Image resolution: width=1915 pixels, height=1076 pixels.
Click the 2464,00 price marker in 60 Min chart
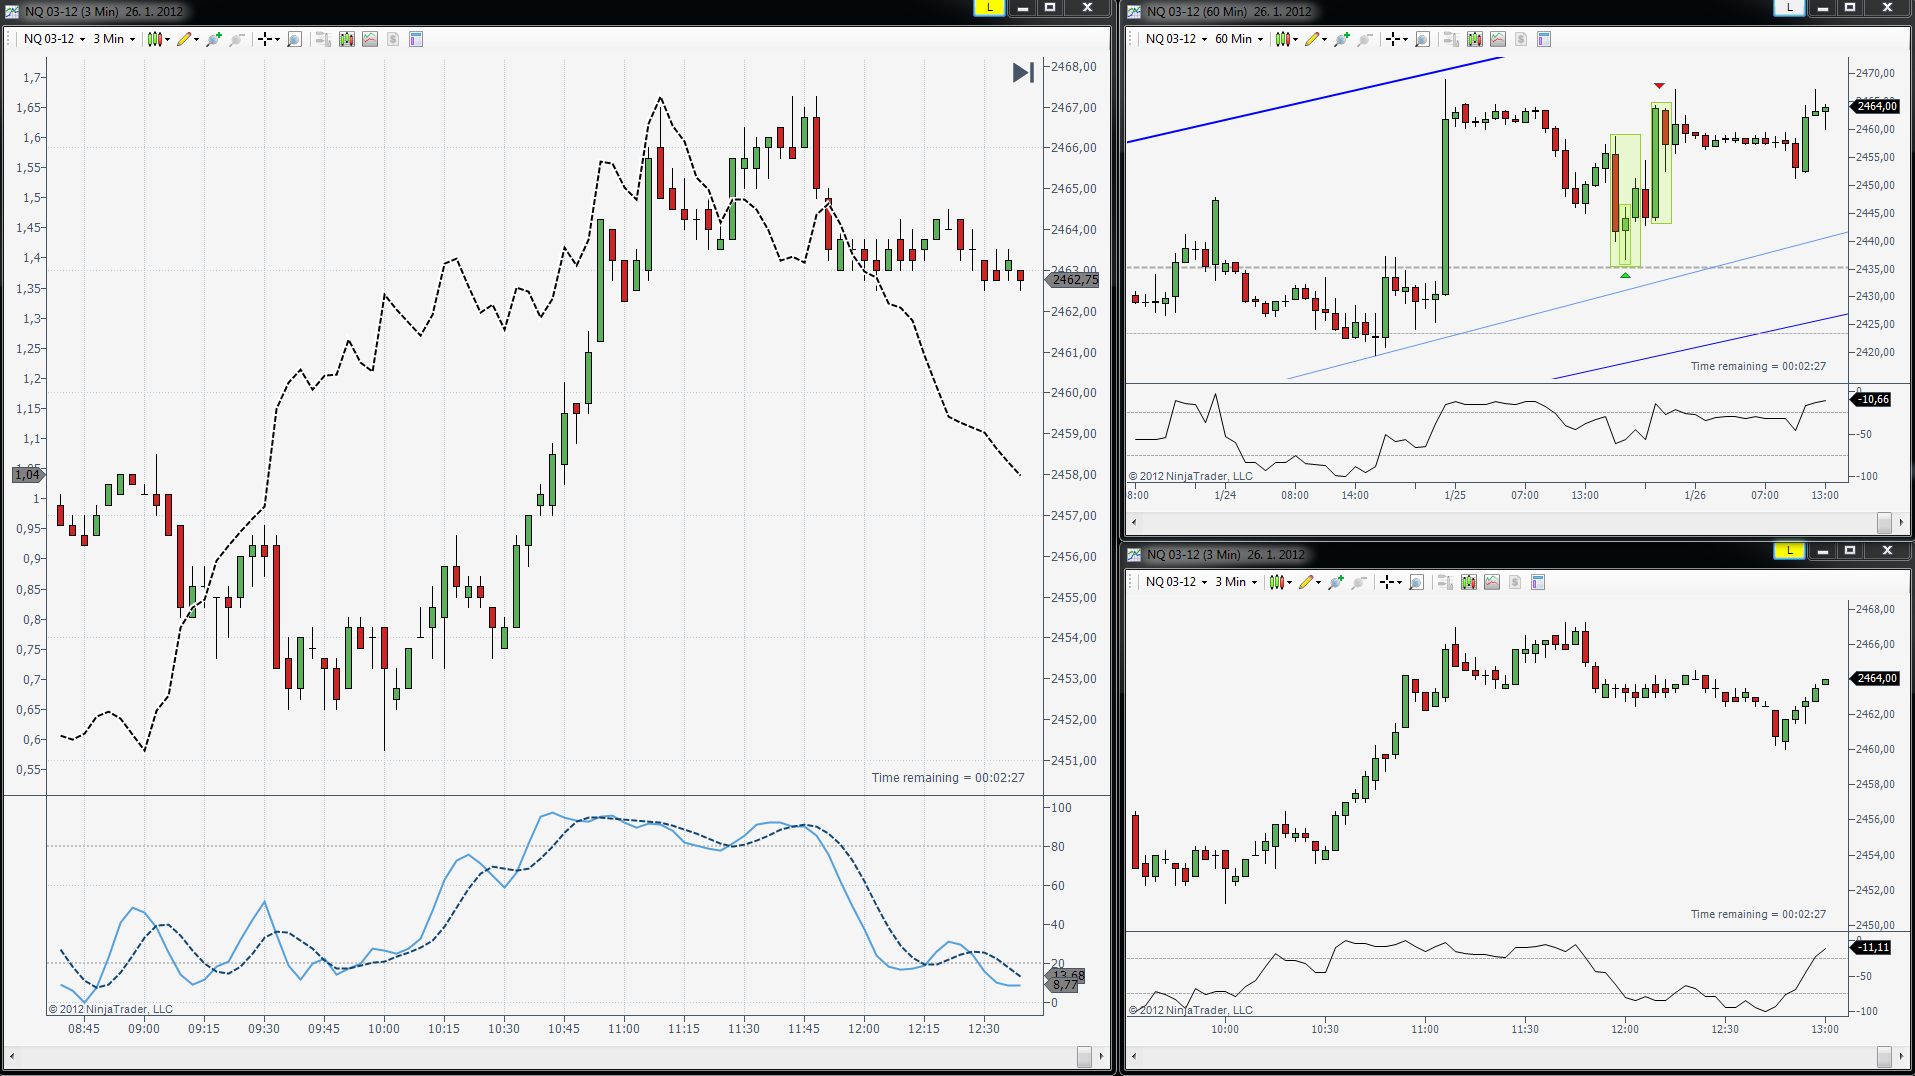coord(1876,106)
